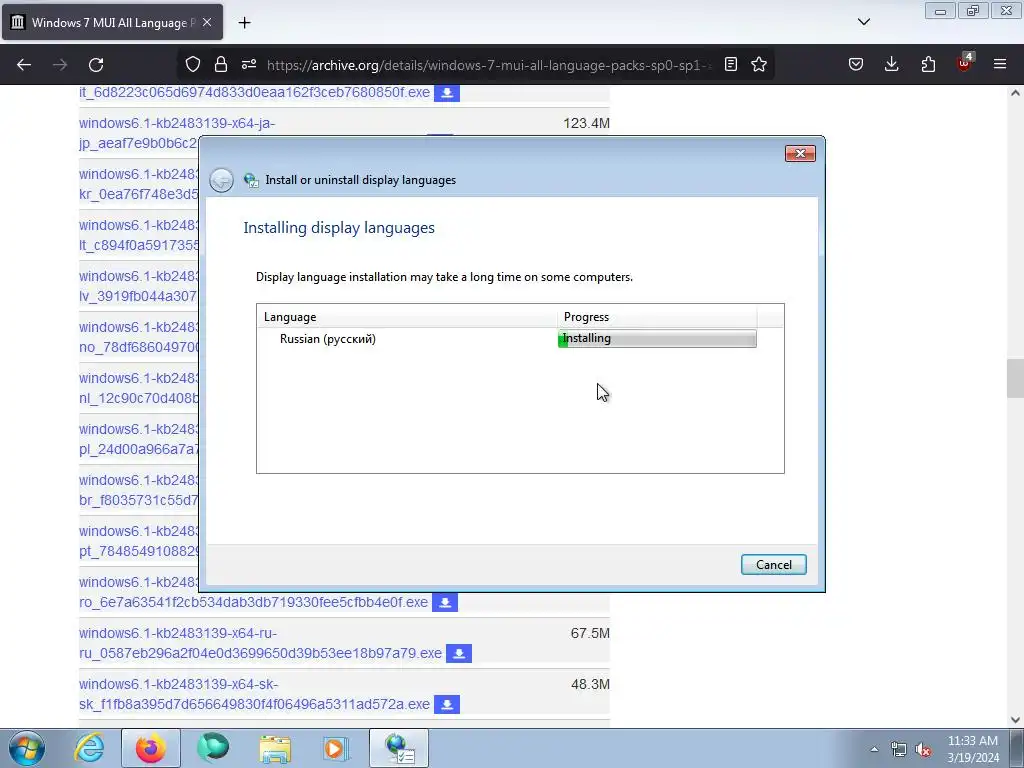This screenshot has width=1024, height=768.
Task: Download the ro_6e7a63541f2cb534 exe file icon
Action: [x=445, y=602]
